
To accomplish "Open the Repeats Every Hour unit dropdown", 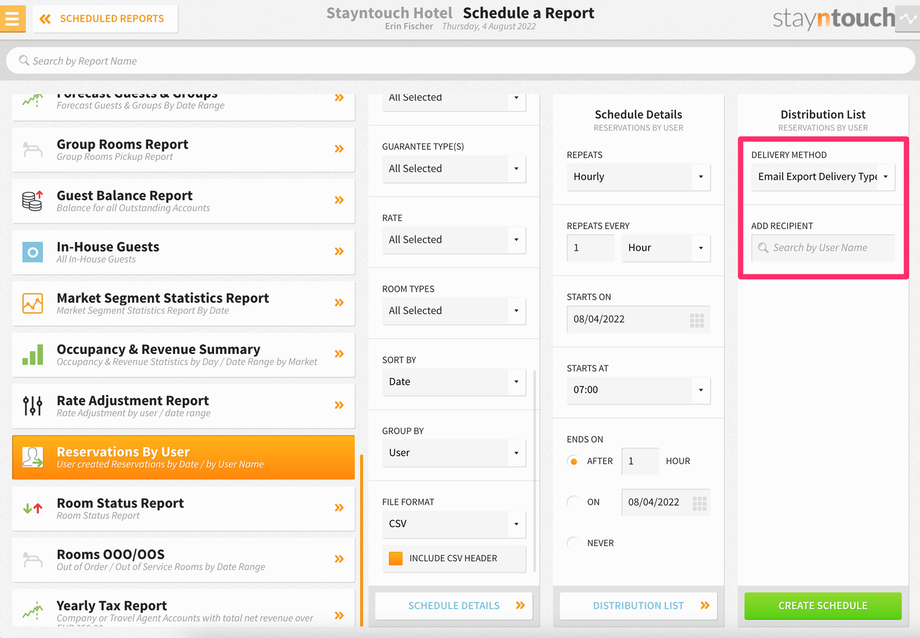I will click(665, 248).
